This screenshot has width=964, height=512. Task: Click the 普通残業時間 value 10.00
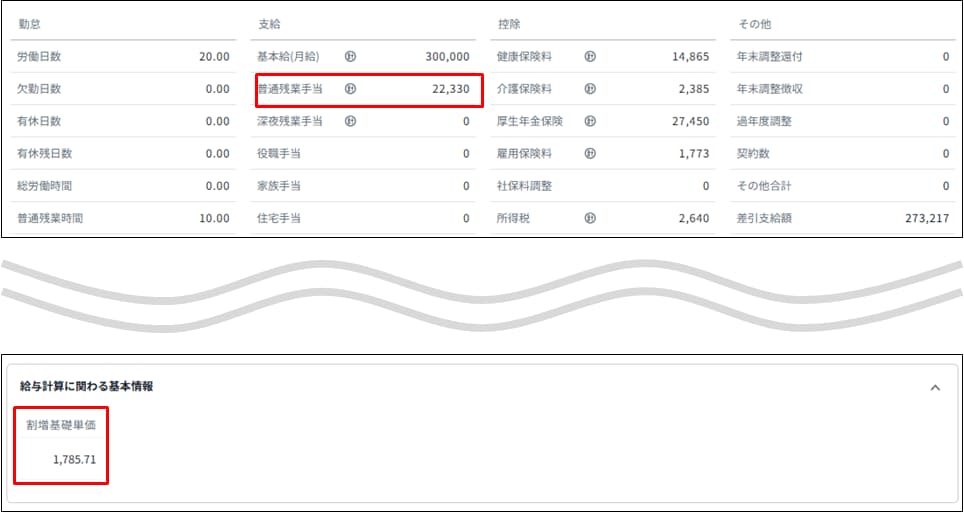[x=214, y=217]
